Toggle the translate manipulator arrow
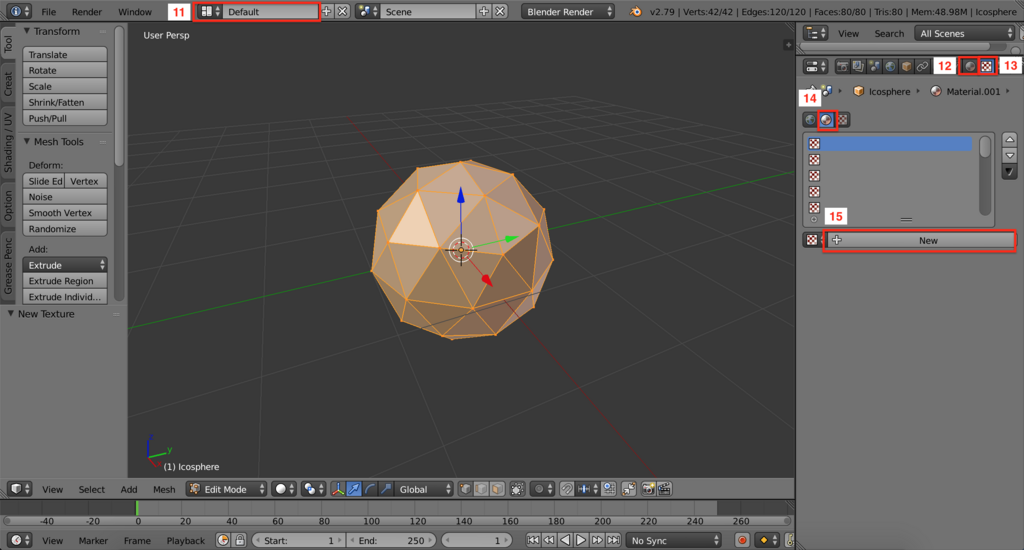The image size is (1024, 550). click(354, 489)
